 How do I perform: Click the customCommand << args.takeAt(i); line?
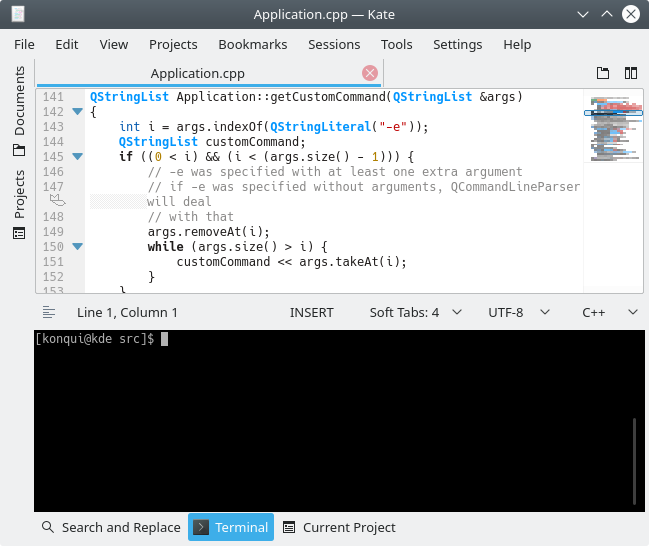(291, 262)
